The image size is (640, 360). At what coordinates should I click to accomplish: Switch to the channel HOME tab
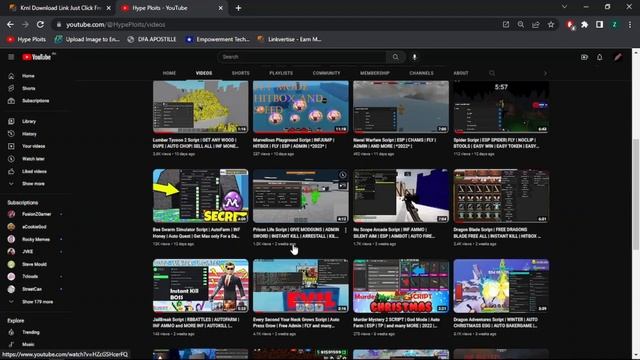pos(169,73)
